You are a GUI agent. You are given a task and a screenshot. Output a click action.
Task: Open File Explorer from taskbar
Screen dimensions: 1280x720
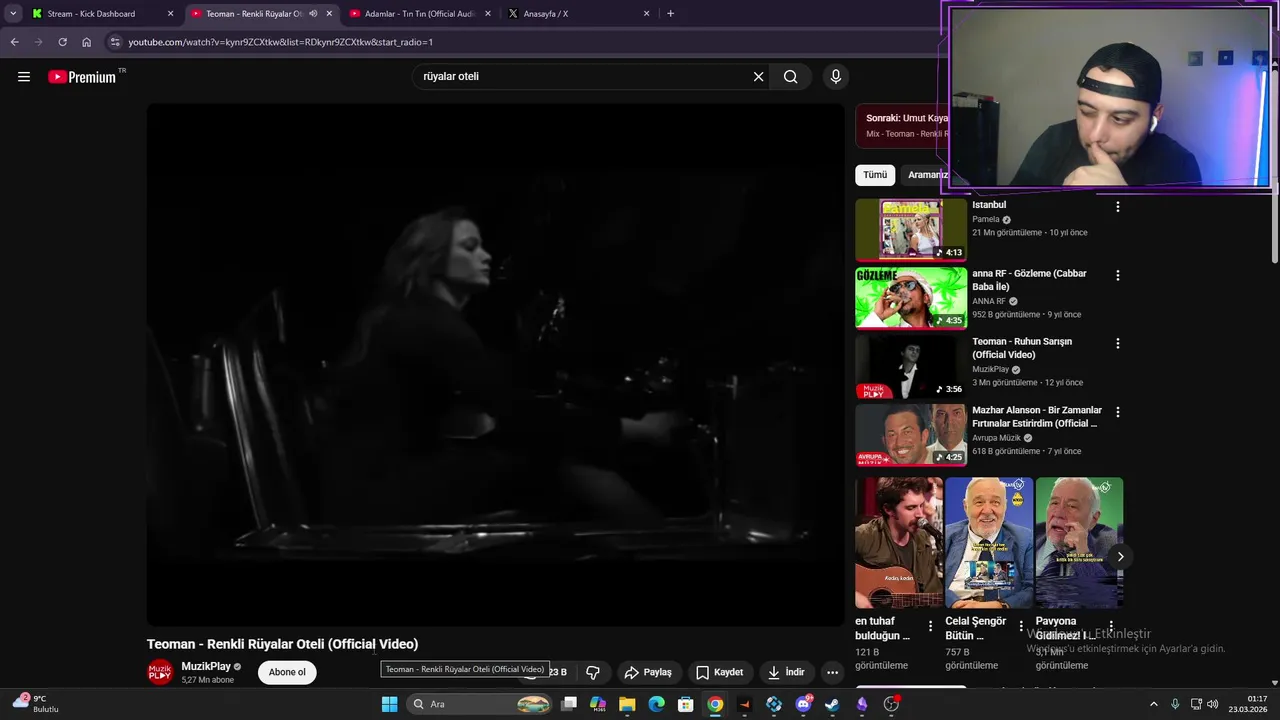pos(627,704)
